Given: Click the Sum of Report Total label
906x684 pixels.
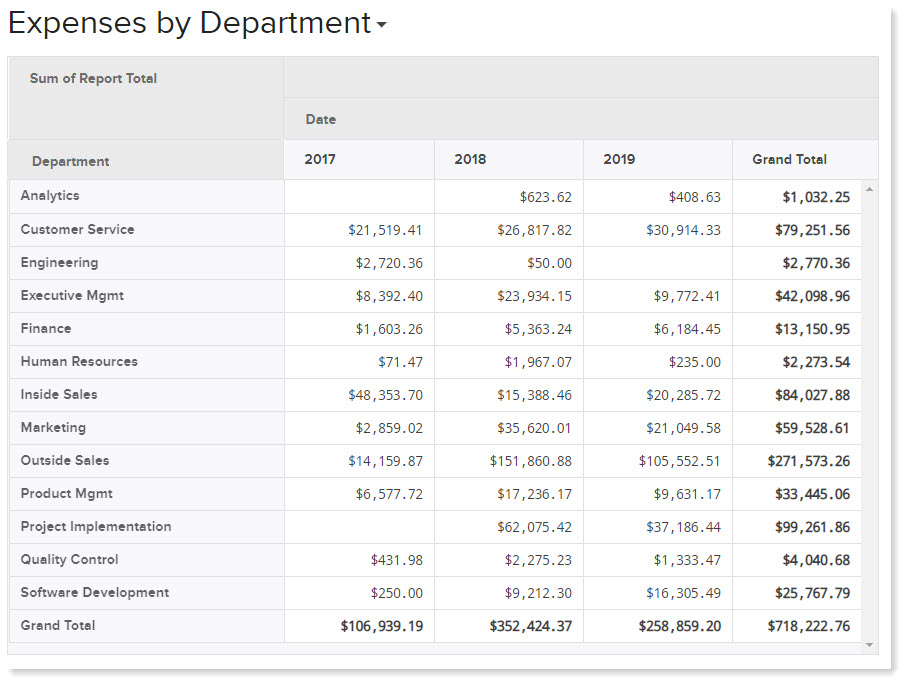Looking at the screenshot, I should click(93, 78).
